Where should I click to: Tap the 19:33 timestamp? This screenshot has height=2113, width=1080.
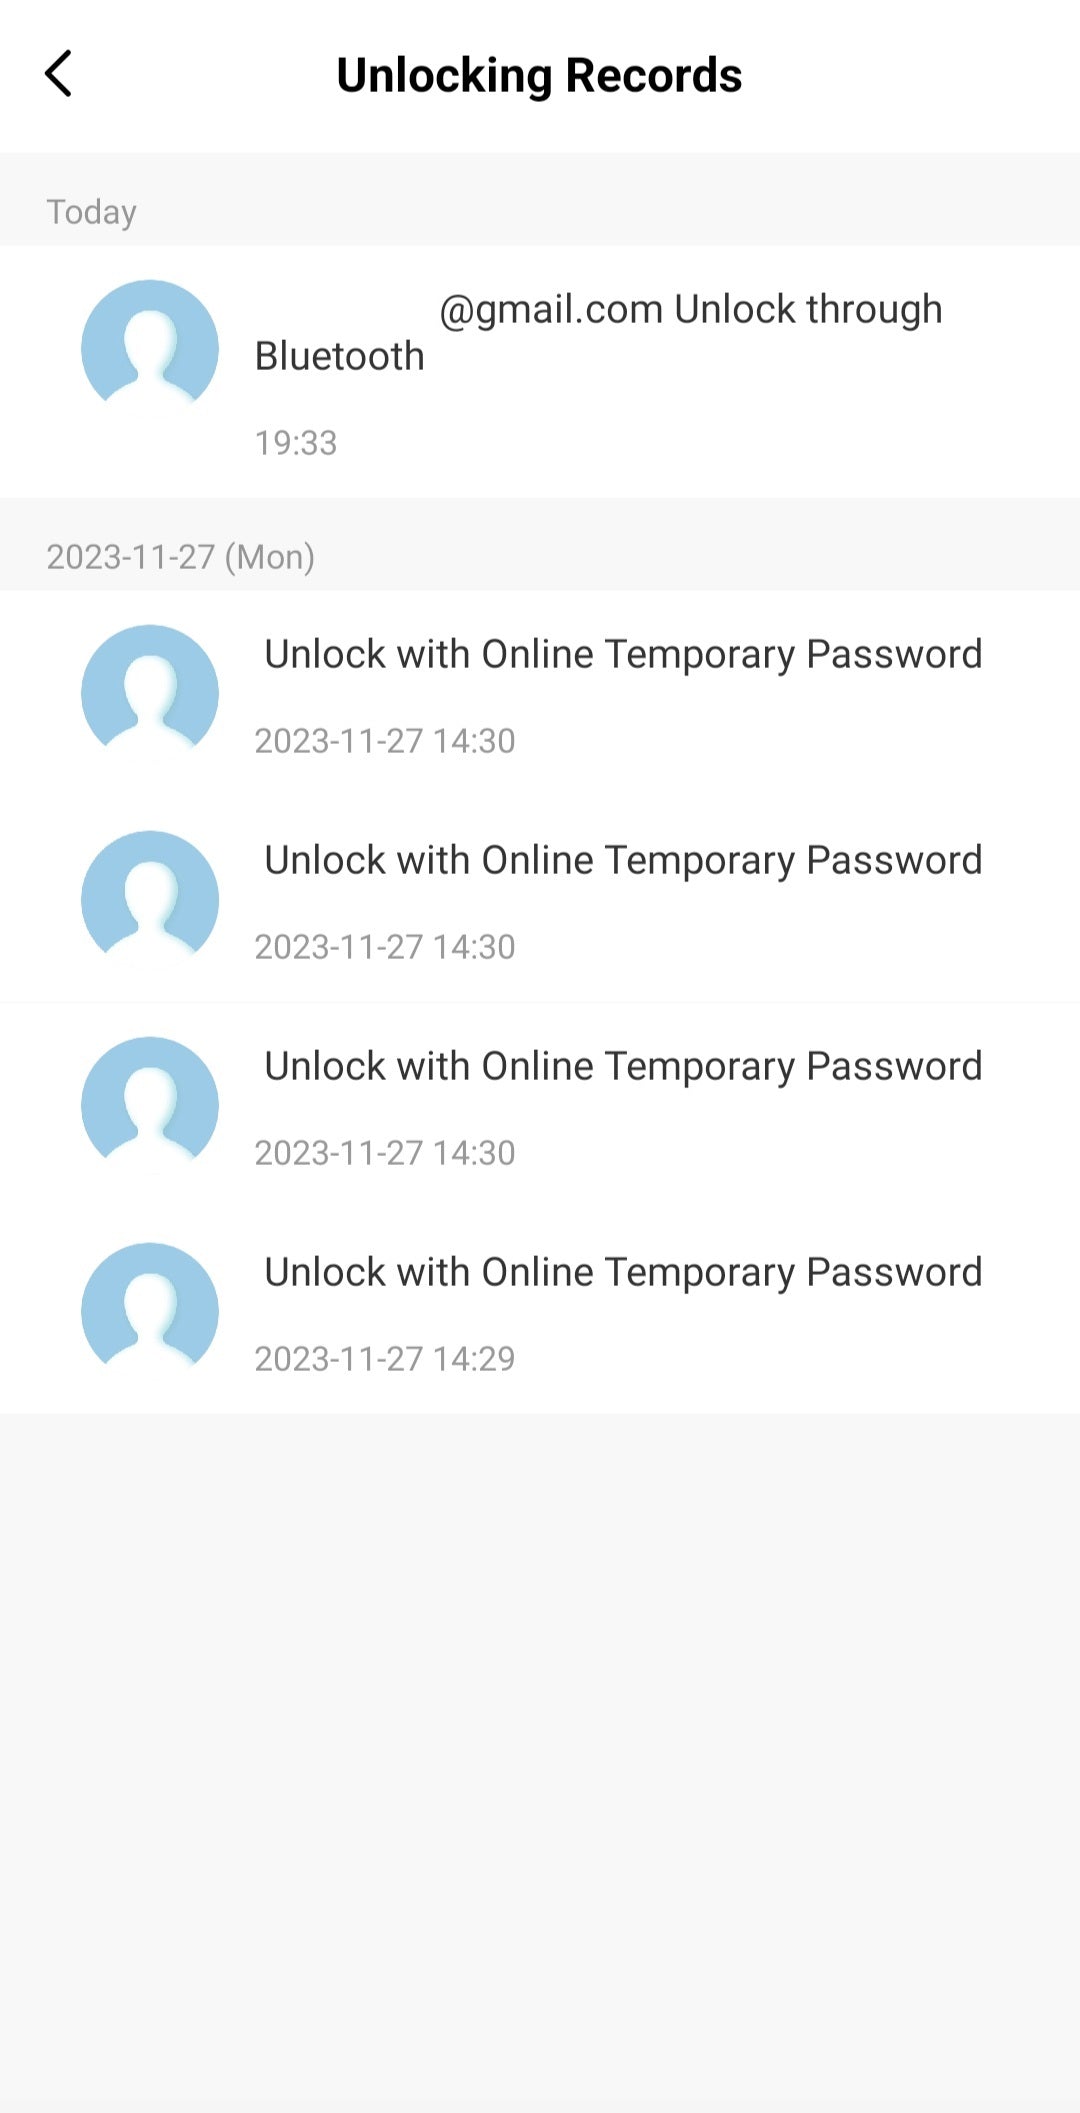296,443
